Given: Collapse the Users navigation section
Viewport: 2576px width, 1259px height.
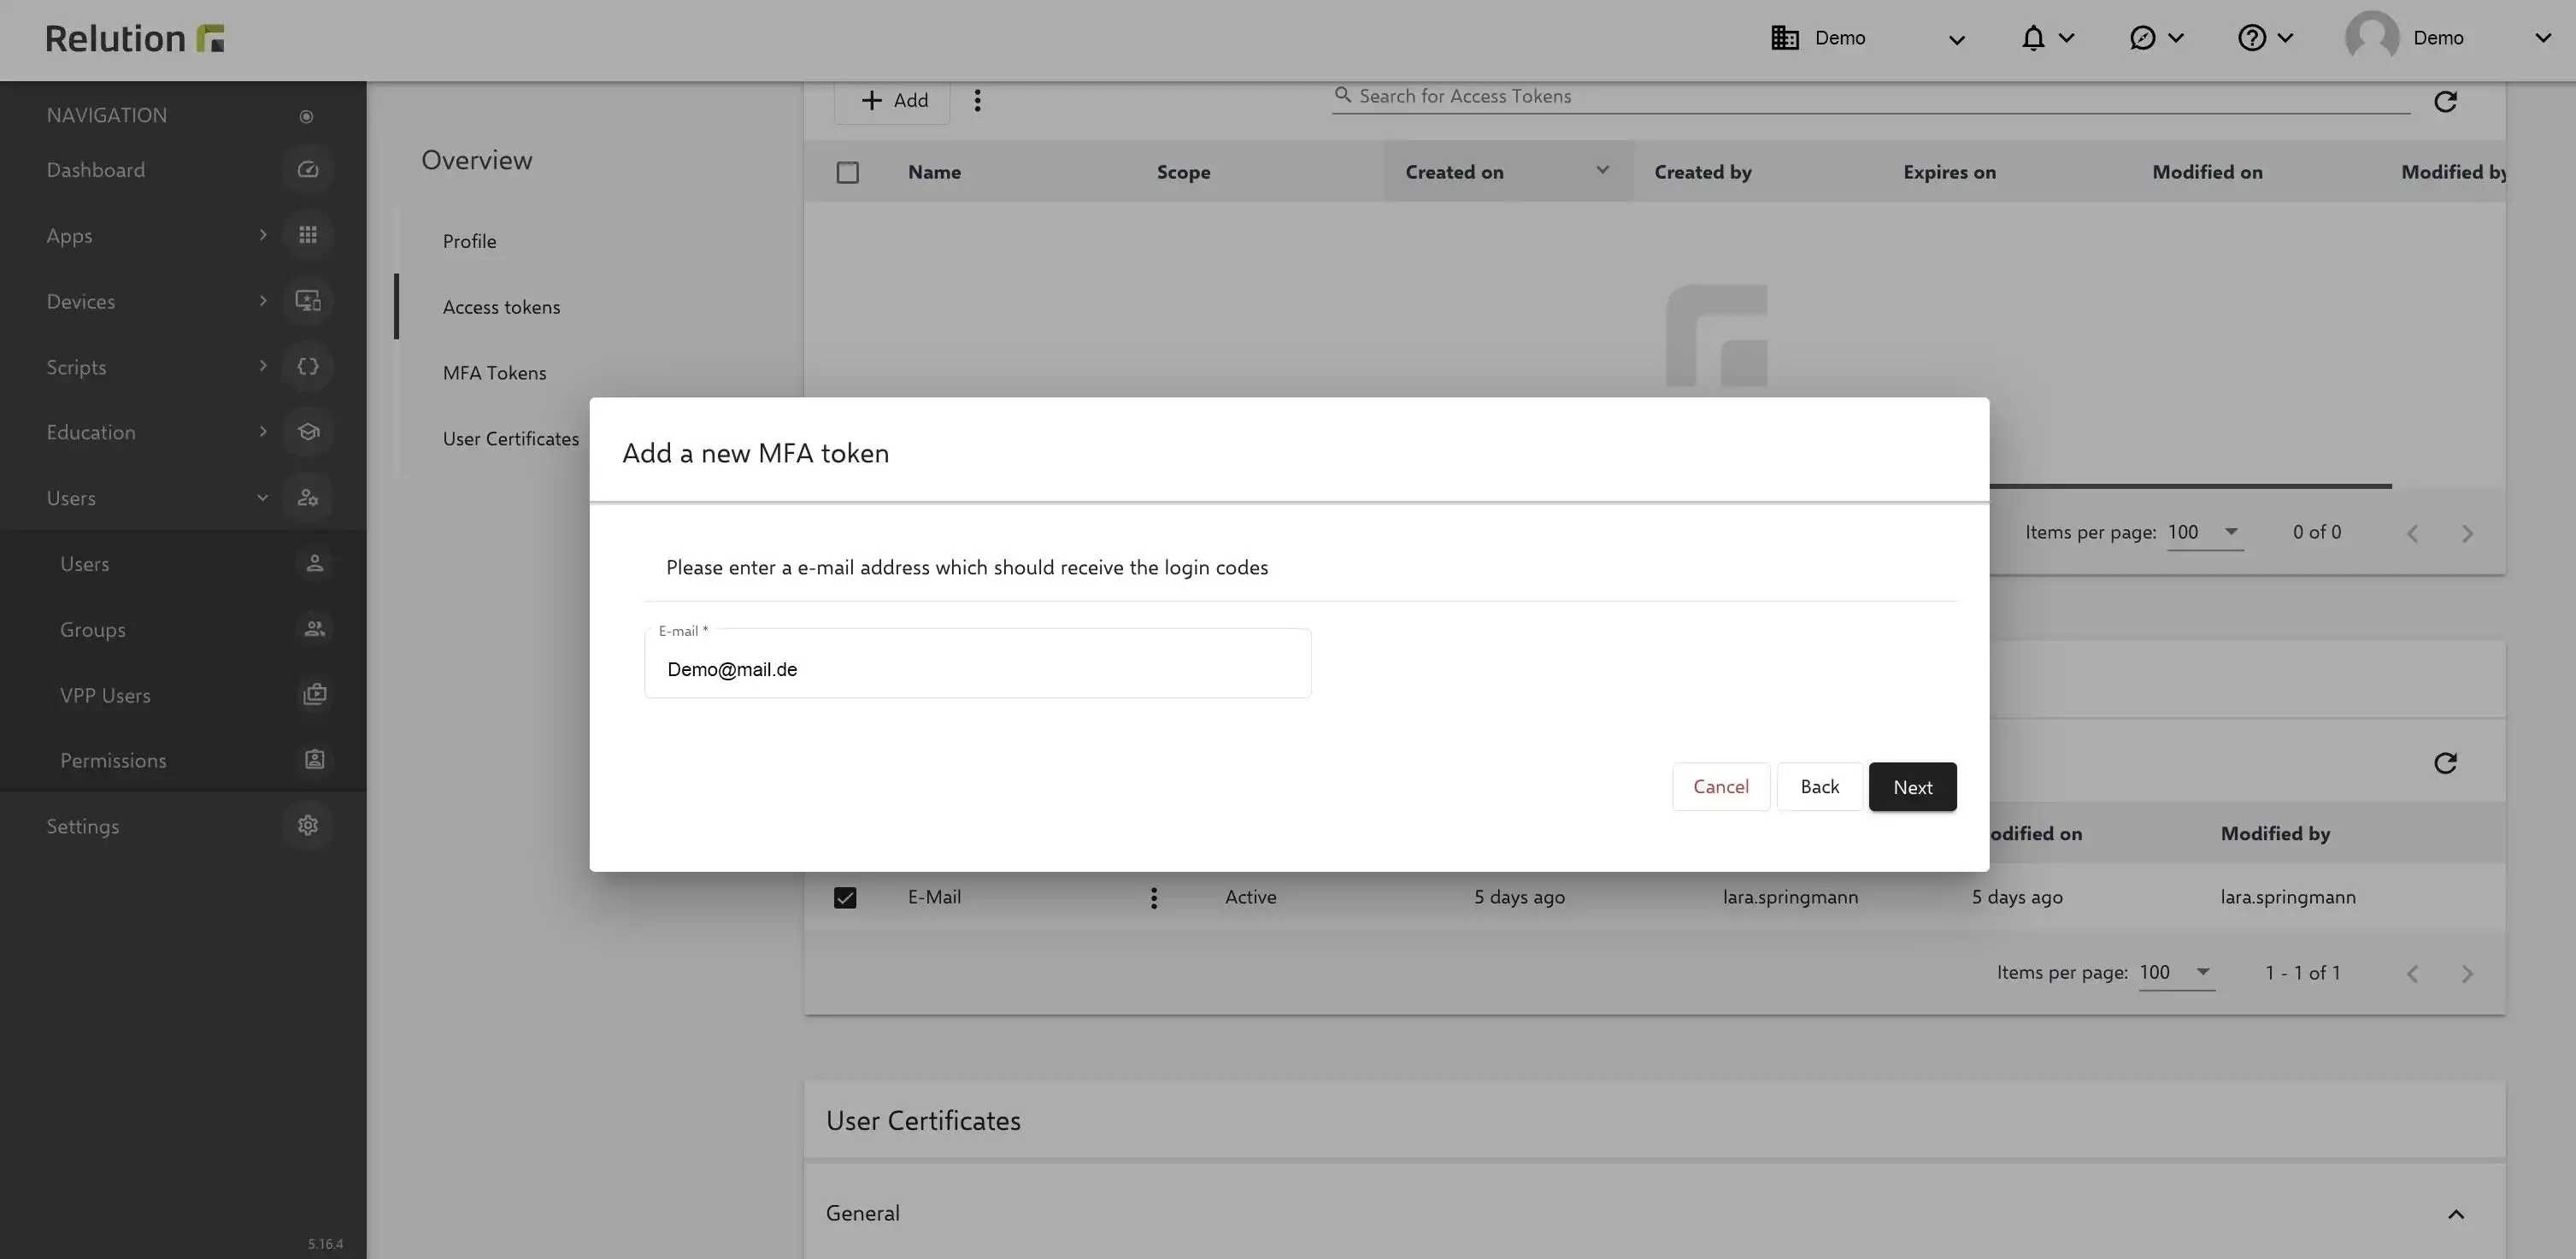Looking at the screenshot, I should coord(262,498).
